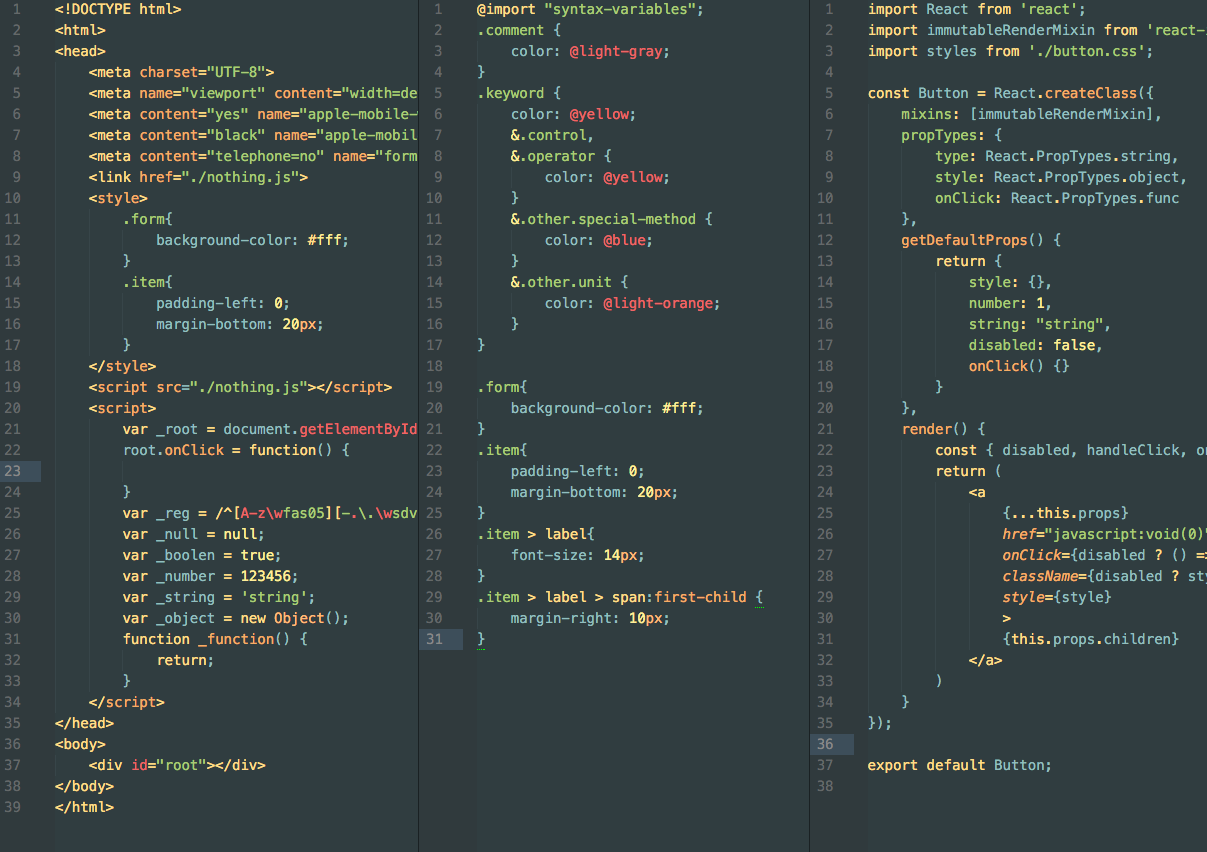
Task: Click the disabled: false, property
Action: tap(1036, 345)
